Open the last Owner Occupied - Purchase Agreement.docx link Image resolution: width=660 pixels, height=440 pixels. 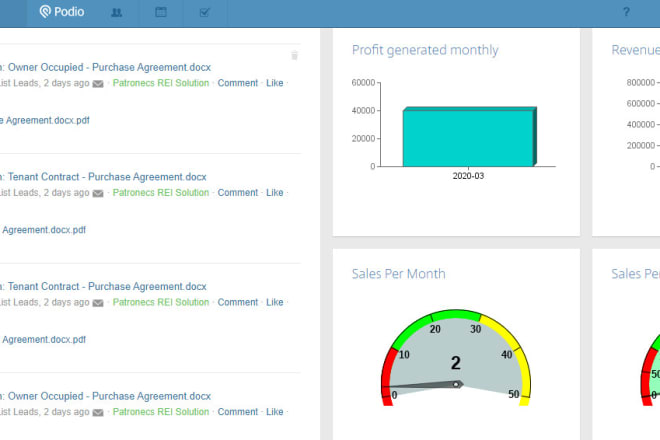tap(109, 396)
